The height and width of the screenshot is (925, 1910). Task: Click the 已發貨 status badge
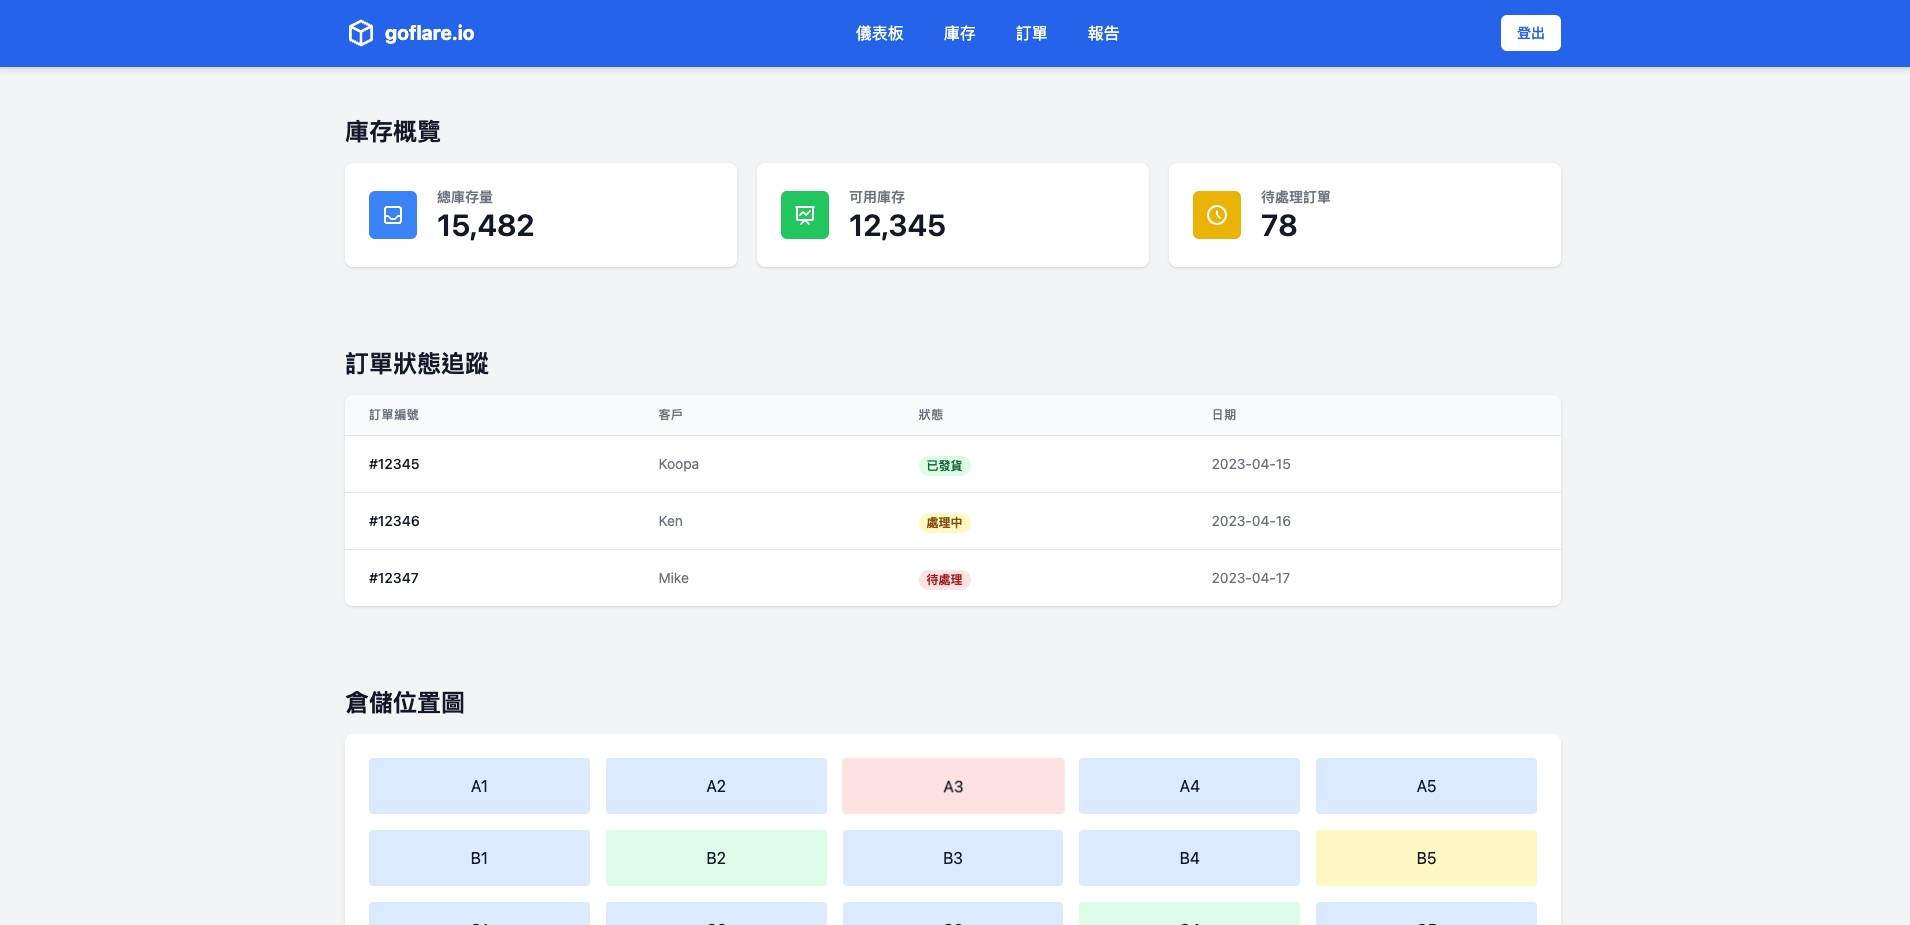pos(944,465)
